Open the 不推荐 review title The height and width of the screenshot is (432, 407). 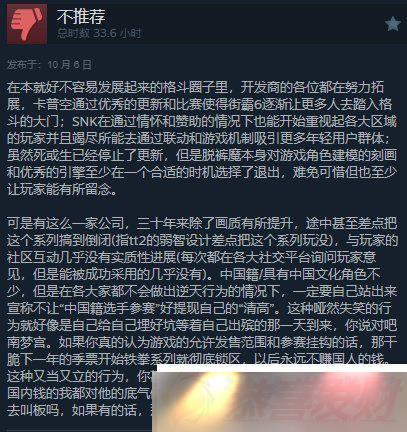pos(81,16)
